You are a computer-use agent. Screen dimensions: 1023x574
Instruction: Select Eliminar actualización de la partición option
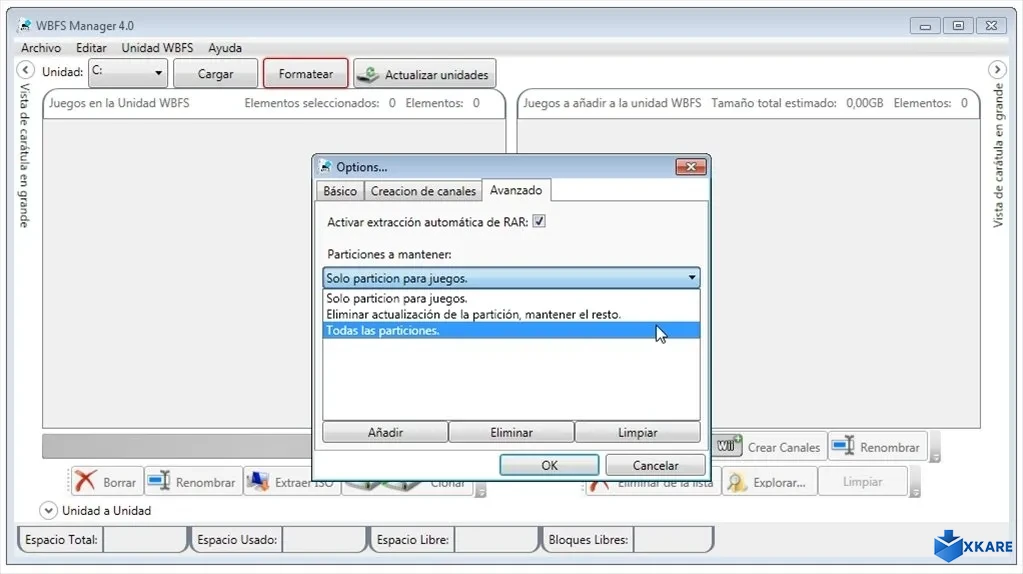512,314
